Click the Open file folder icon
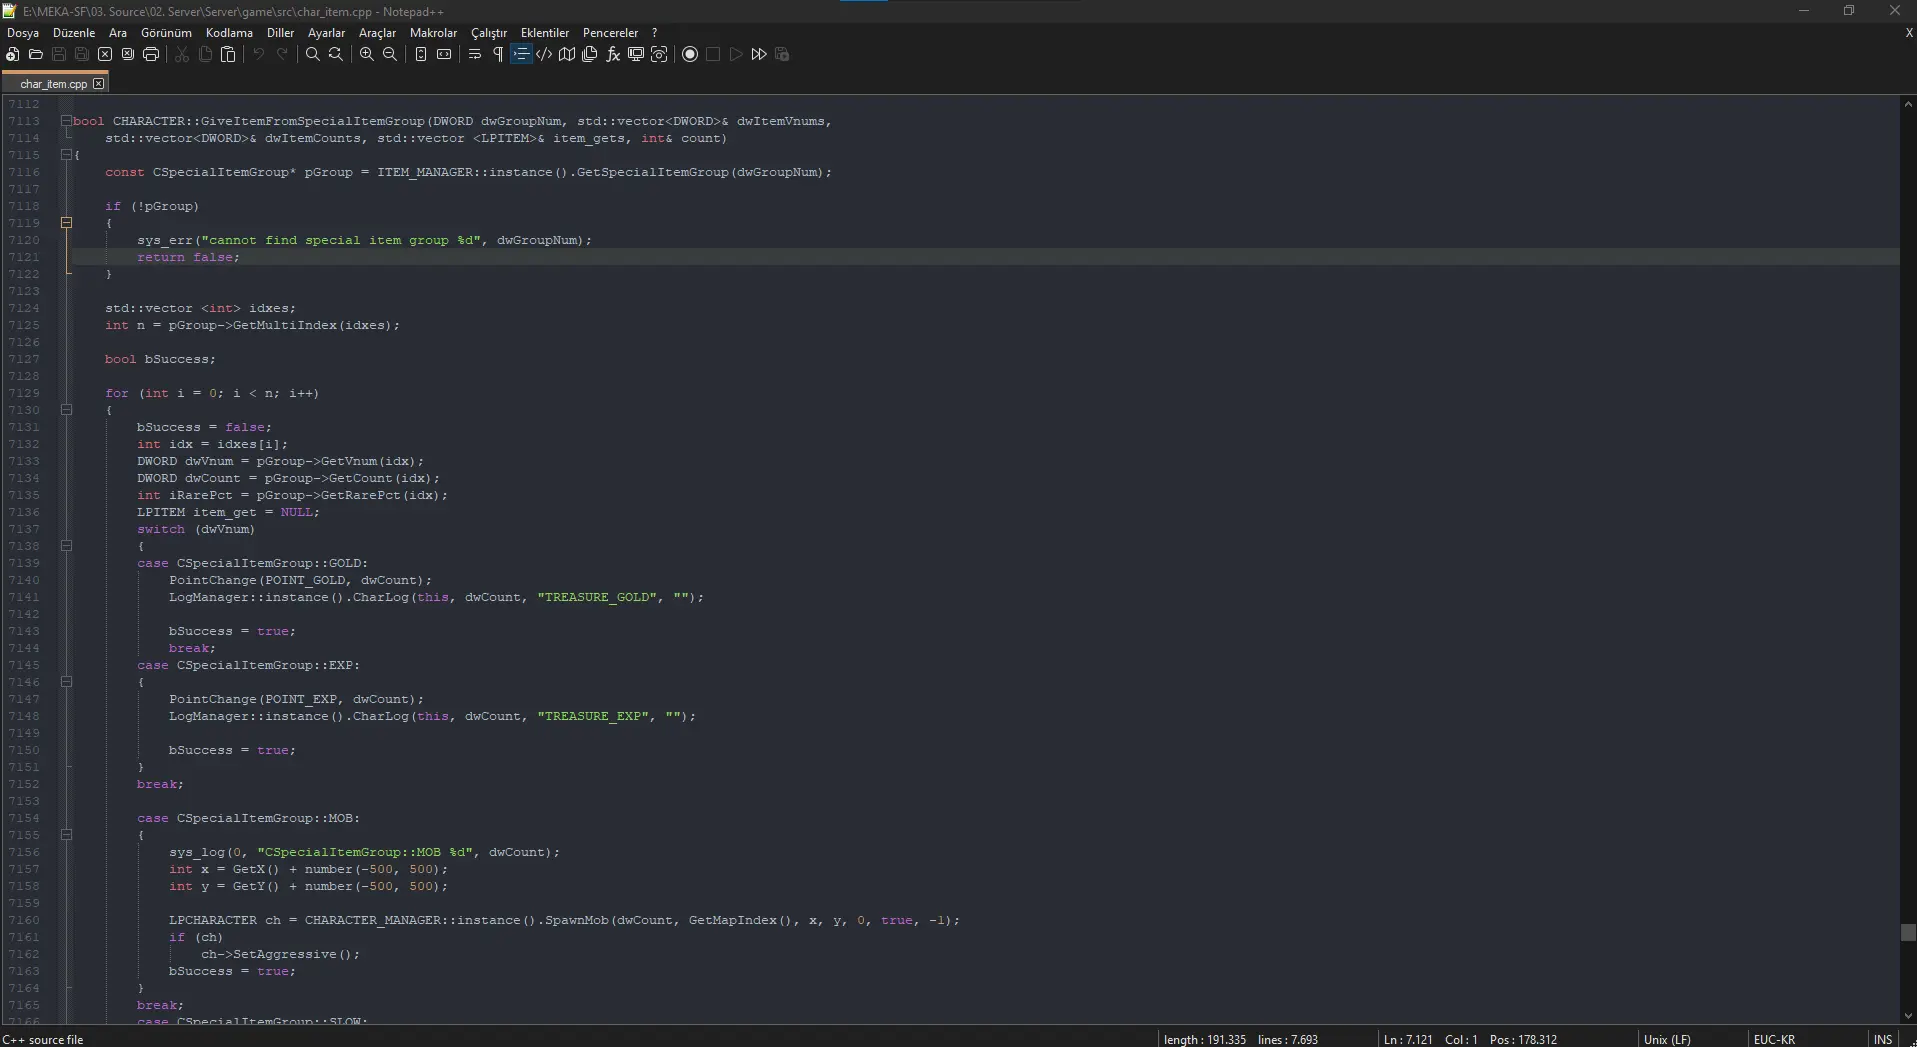 coord(36,54)
